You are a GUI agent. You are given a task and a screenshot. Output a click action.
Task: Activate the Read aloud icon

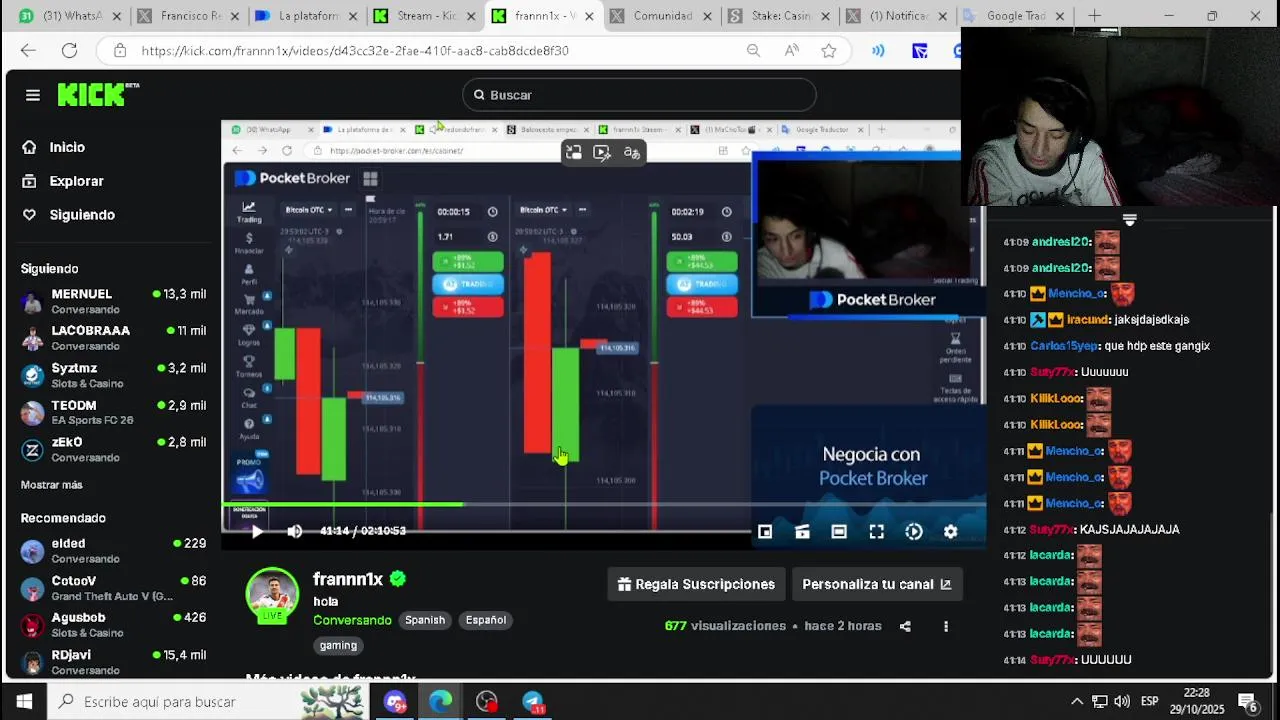[x=791, y=51]
